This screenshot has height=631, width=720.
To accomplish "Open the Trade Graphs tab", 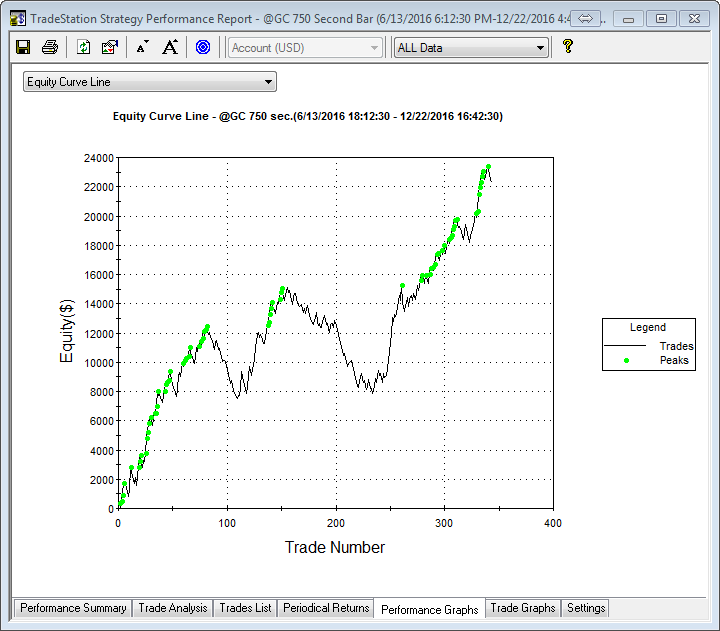I will (522, 608).
